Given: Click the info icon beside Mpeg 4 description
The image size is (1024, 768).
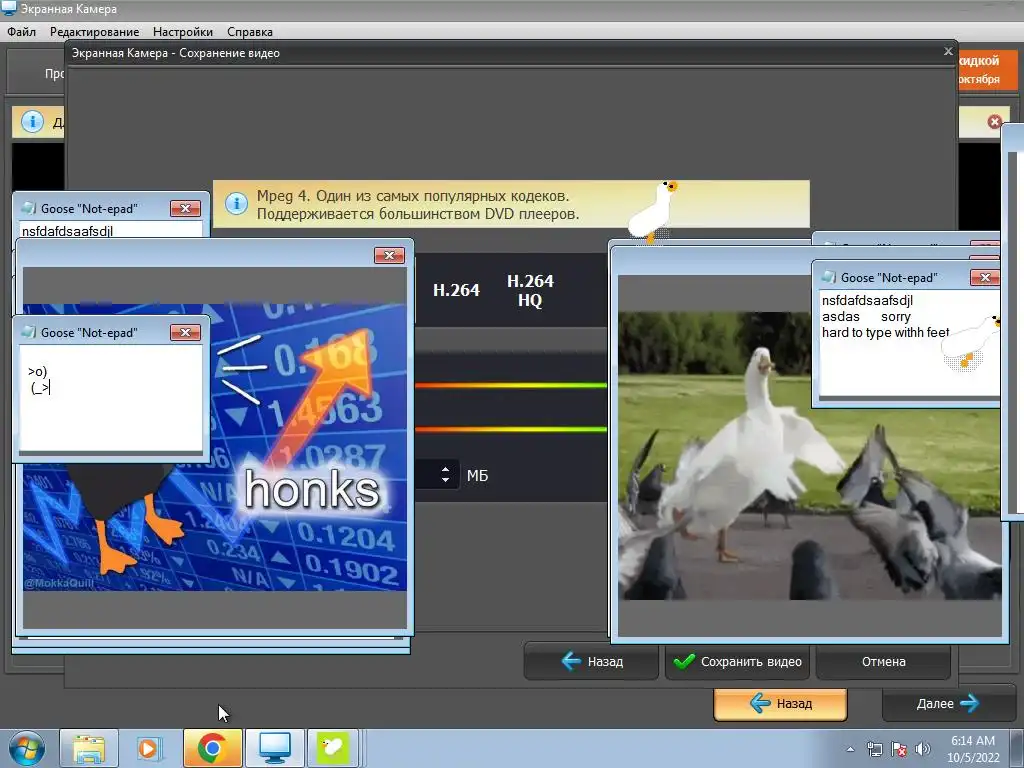Looking at the screenshot, I should point(236,204).
